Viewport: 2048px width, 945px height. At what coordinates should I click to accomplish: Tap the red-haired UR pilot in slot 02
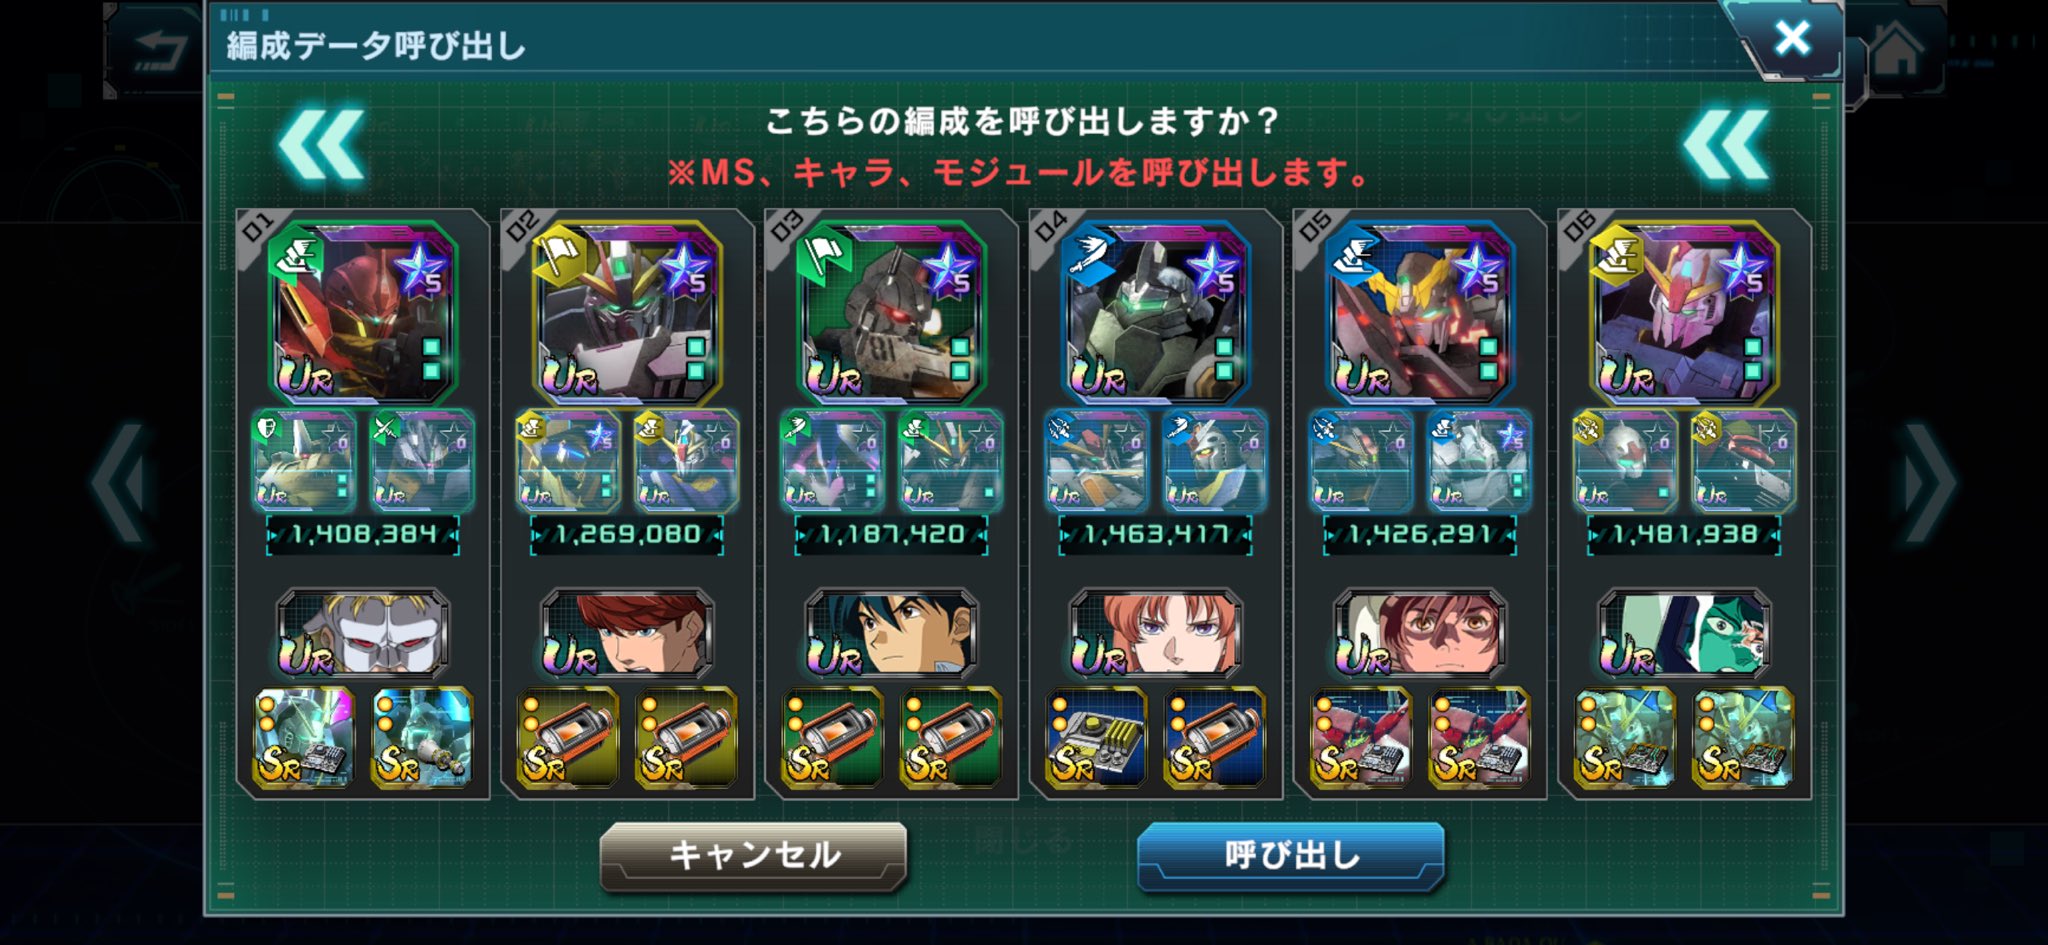pos(627,634)
